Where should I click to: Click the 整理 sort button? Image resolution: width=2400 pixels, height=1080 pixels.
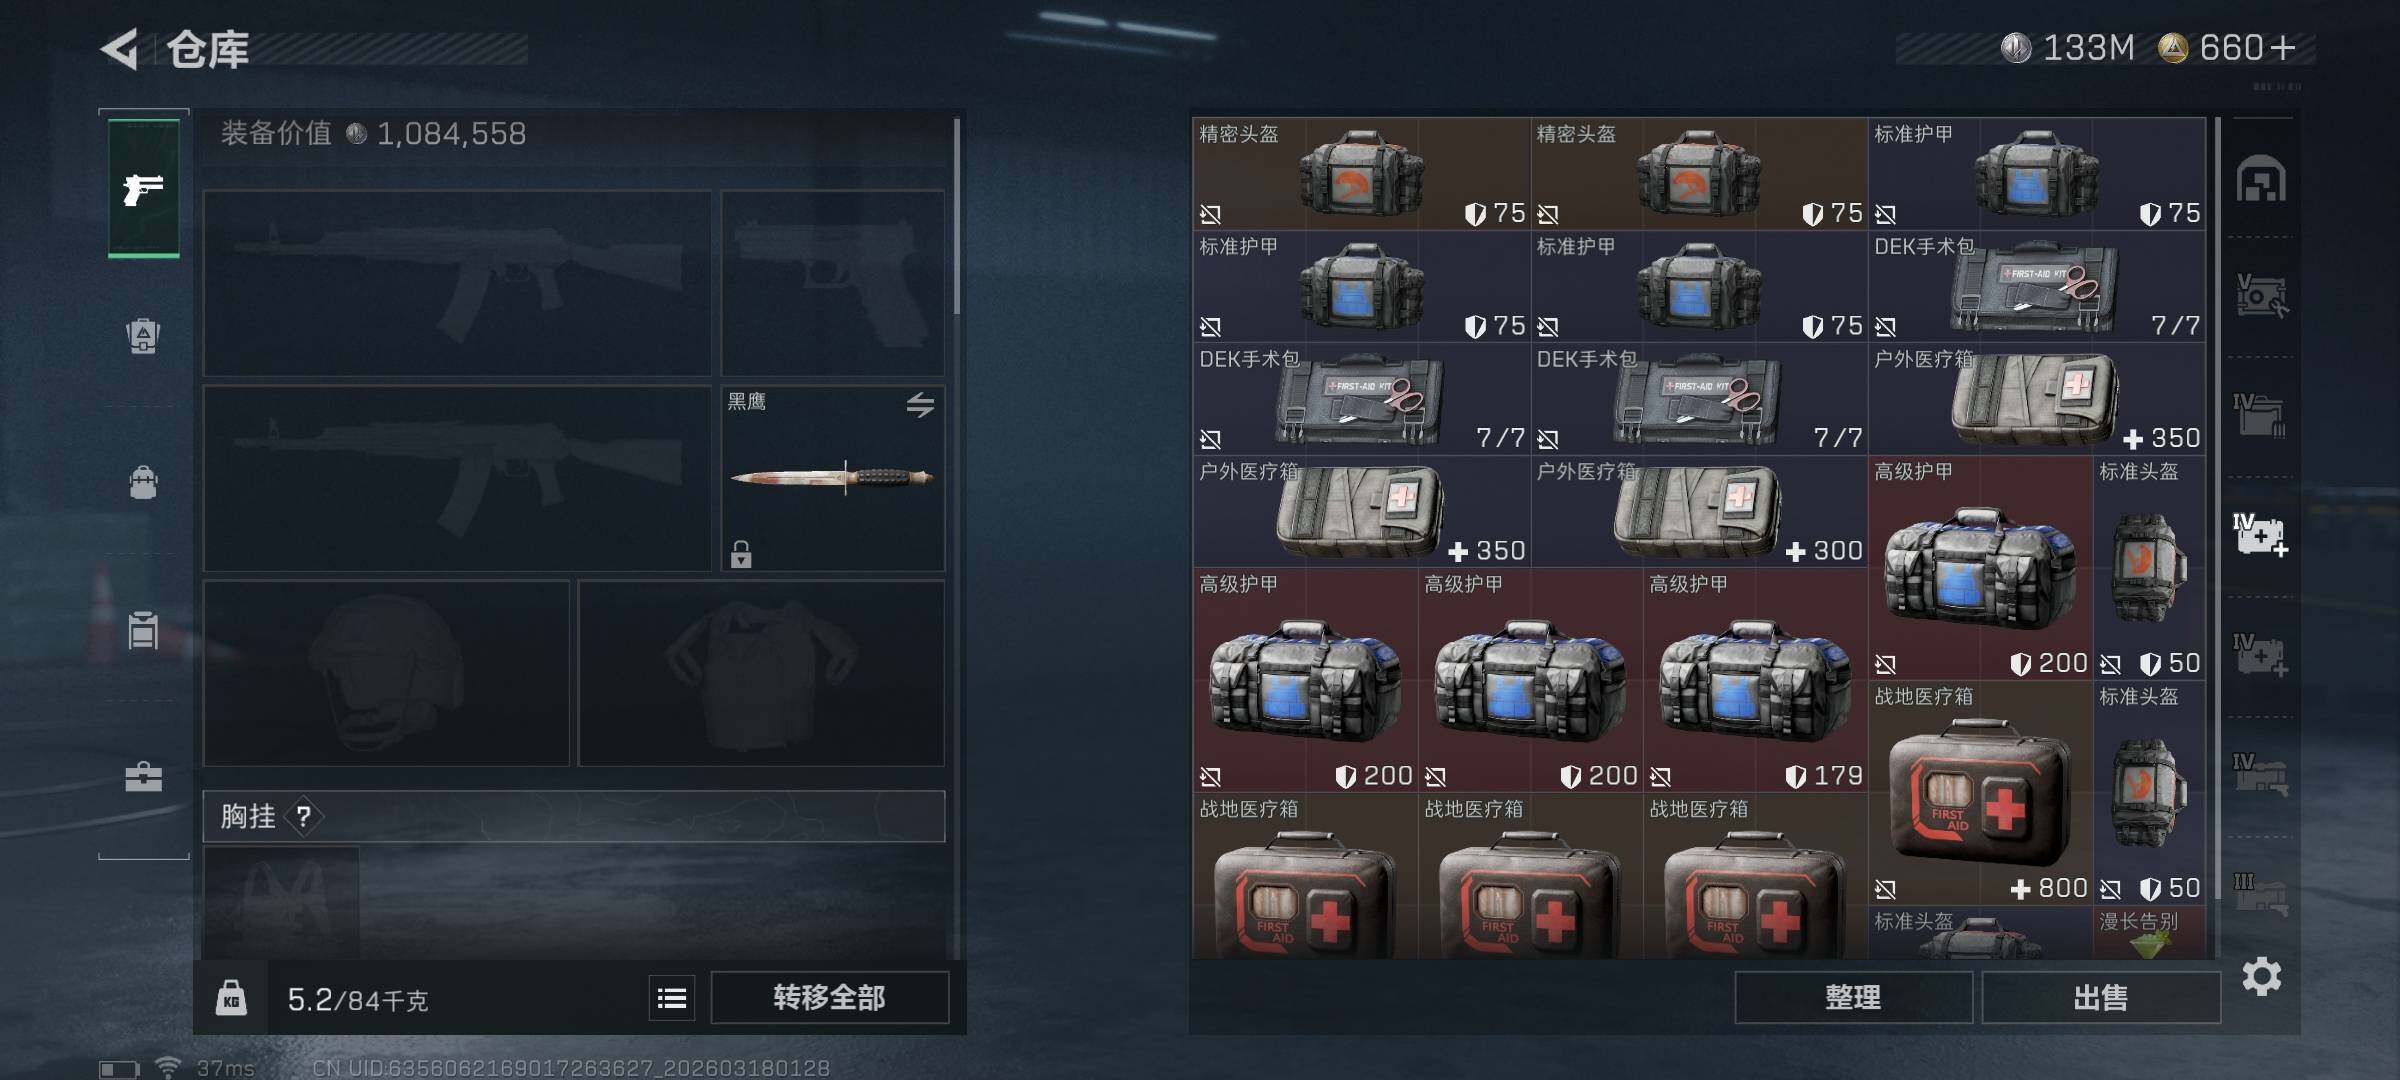coord(1853,997)
